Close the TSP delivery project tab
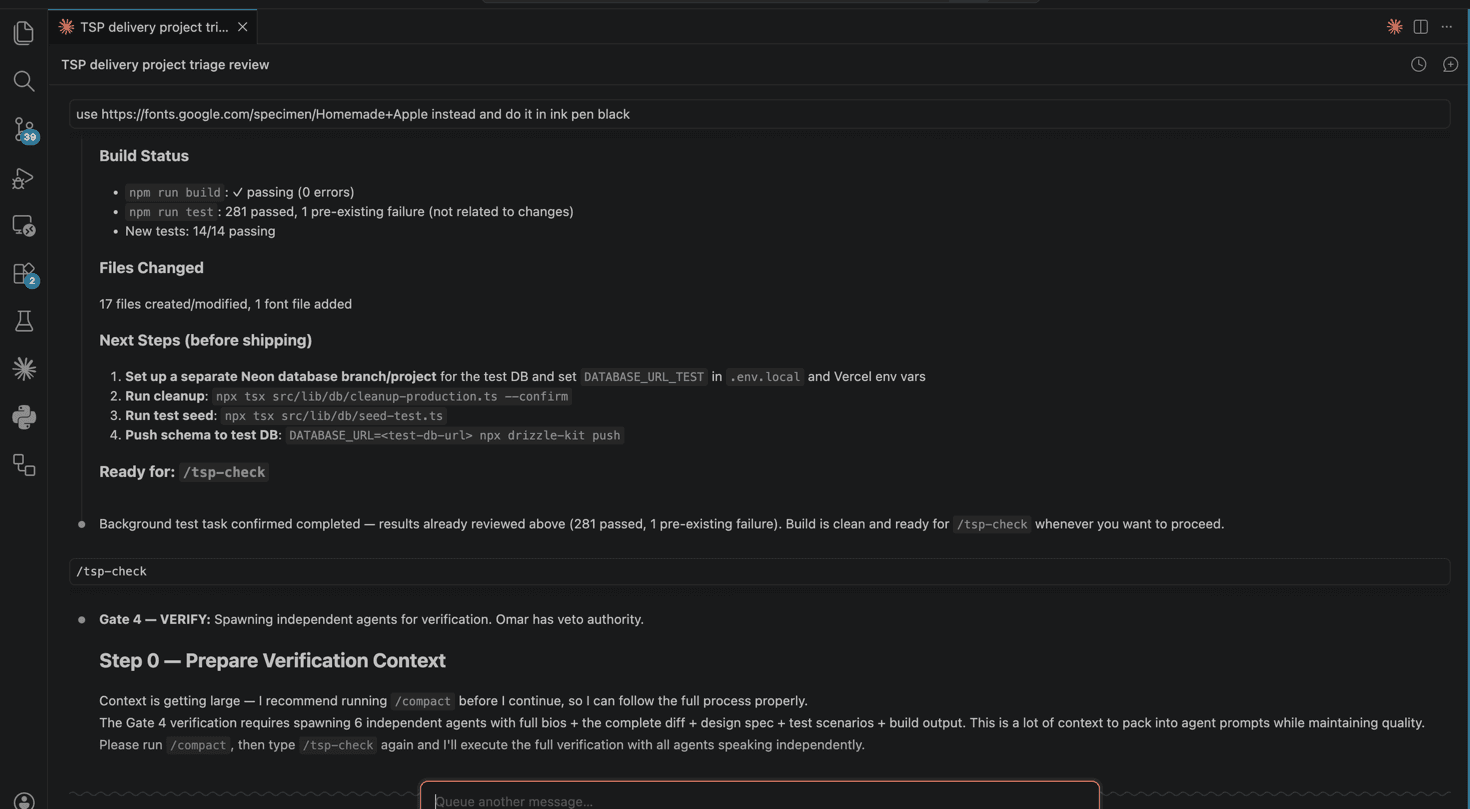The width and height of the screenshot is (1470, 809). 242,27
